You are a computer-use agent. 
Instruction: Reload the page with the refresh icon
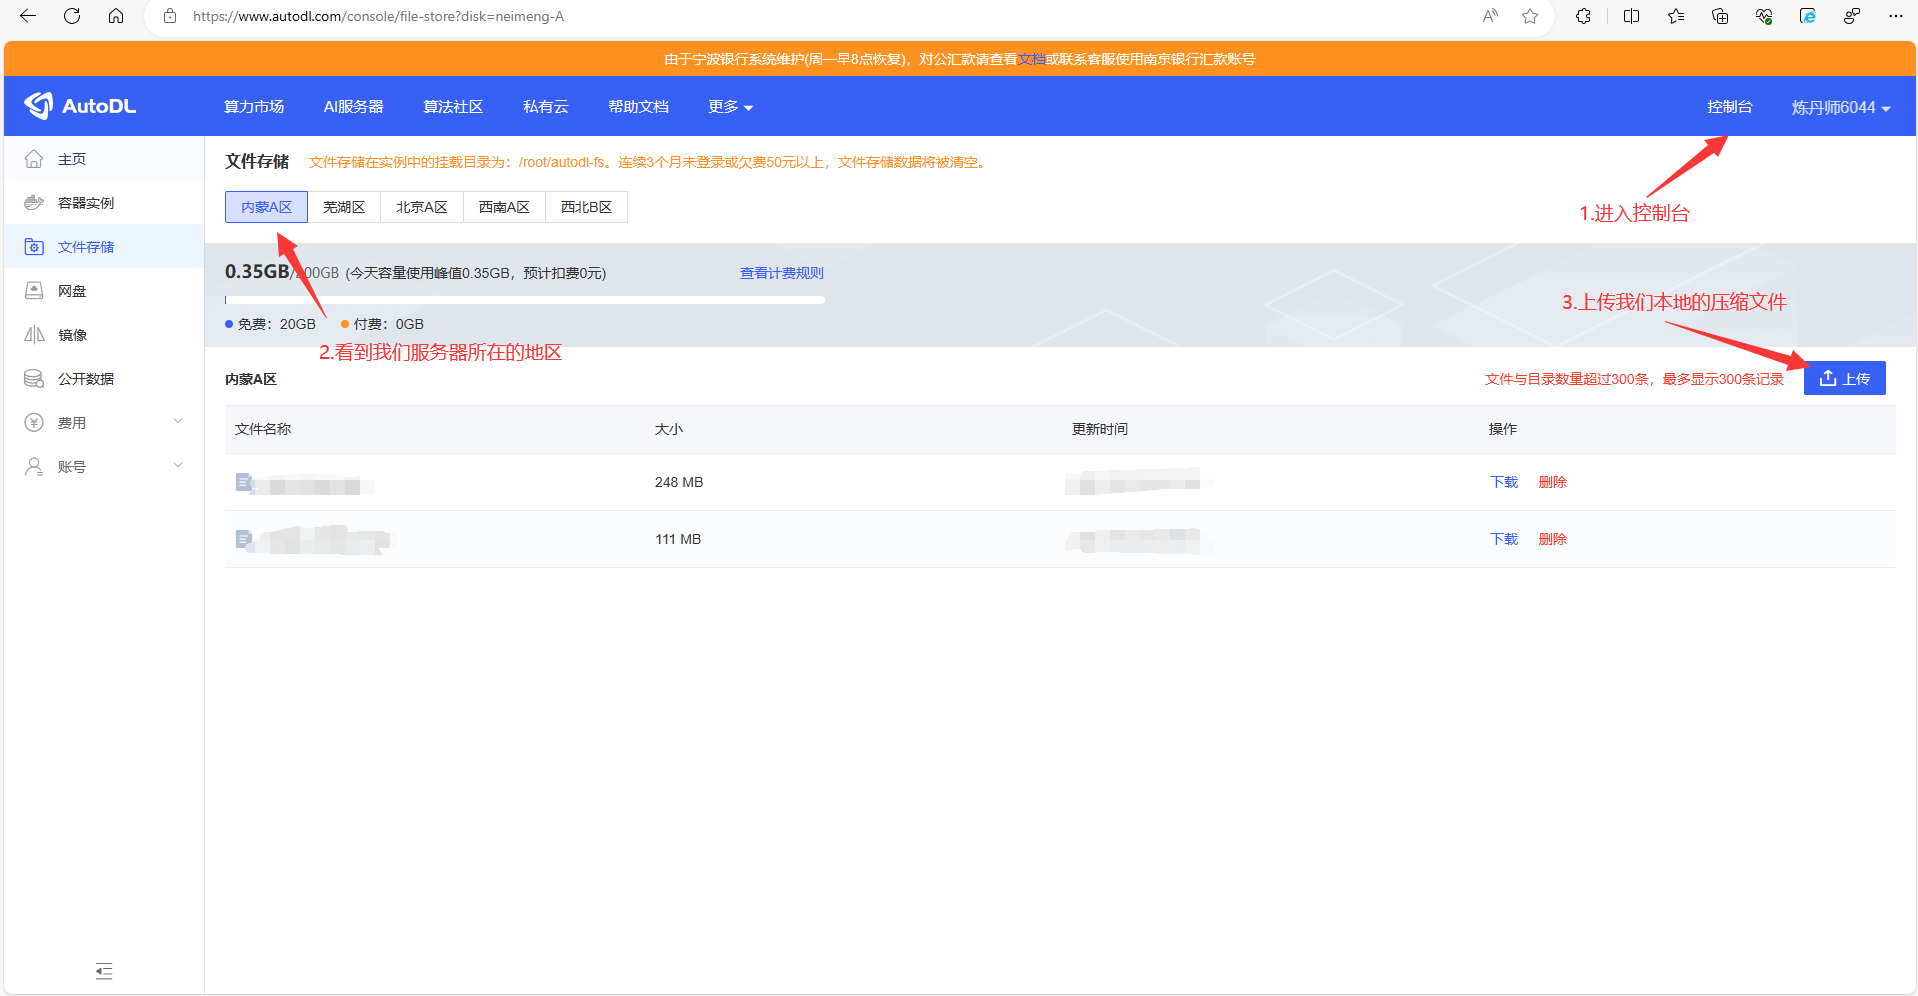pyautogui.click(x=72, y=16)
